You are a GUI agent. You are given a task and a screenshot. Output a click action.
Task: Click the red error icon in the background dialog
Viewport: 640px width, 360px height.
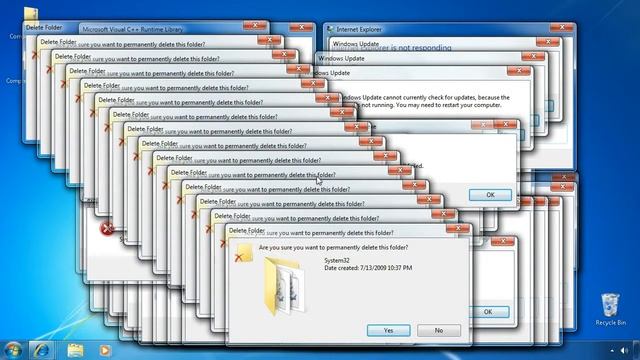click(107, 228)
